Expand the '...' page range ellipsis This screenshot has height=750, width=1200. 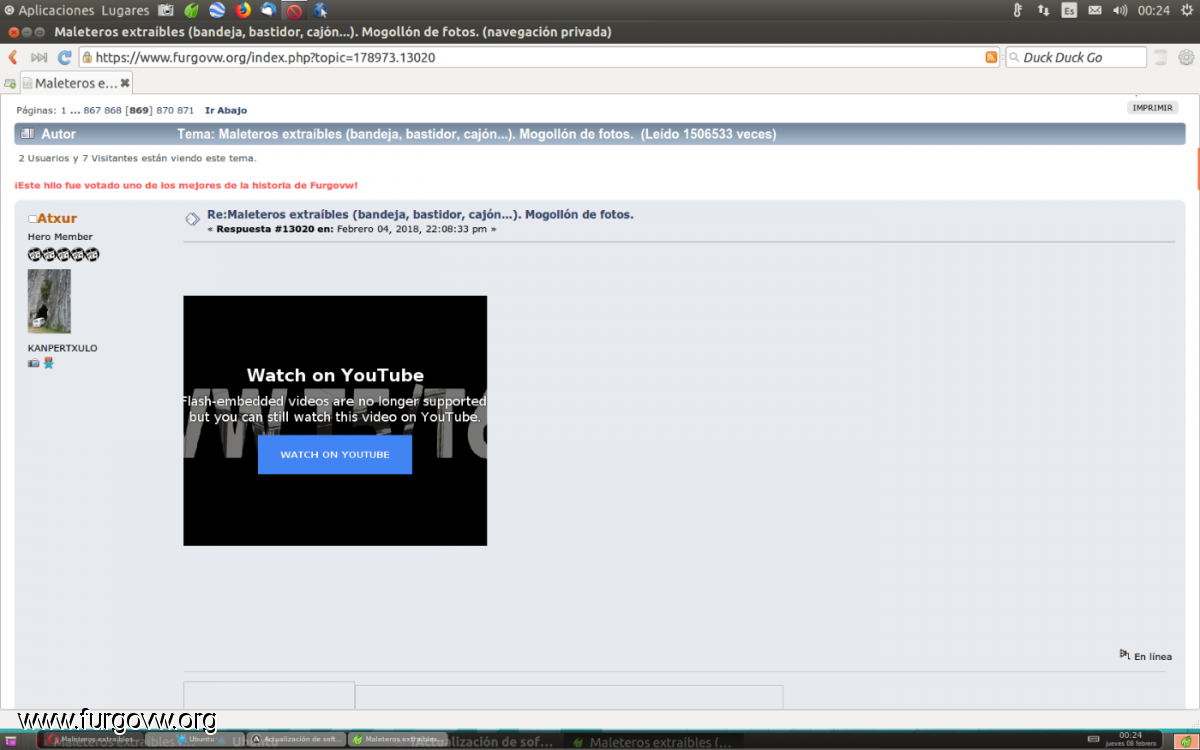pyautogui.click(x=75, y=110)
